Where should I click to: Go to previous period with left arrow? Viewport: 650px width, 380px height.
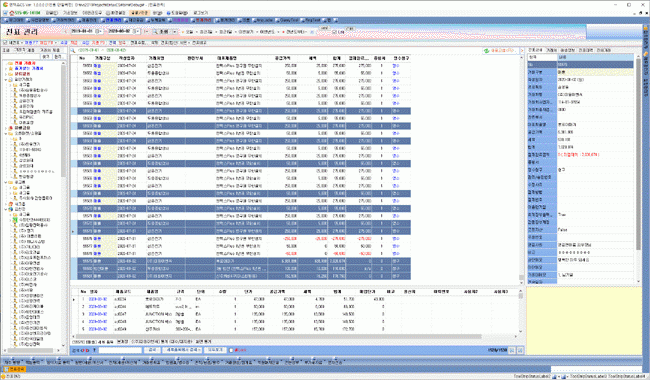65,31
